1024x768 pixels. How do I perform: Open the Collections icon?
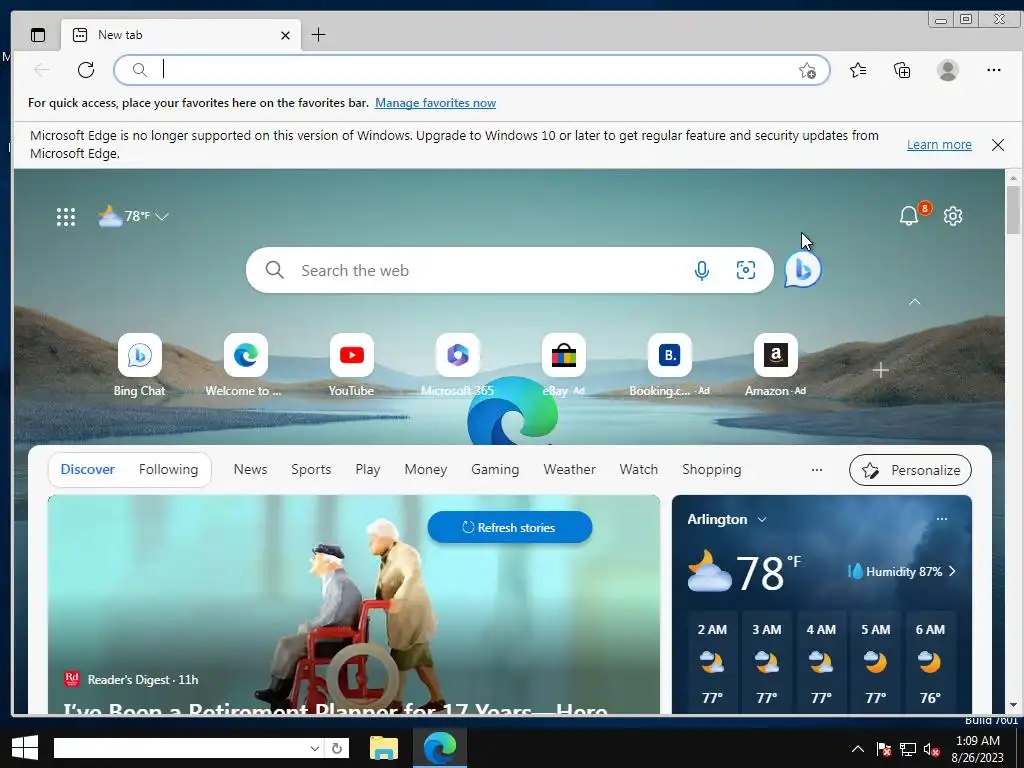pos(902,70)
